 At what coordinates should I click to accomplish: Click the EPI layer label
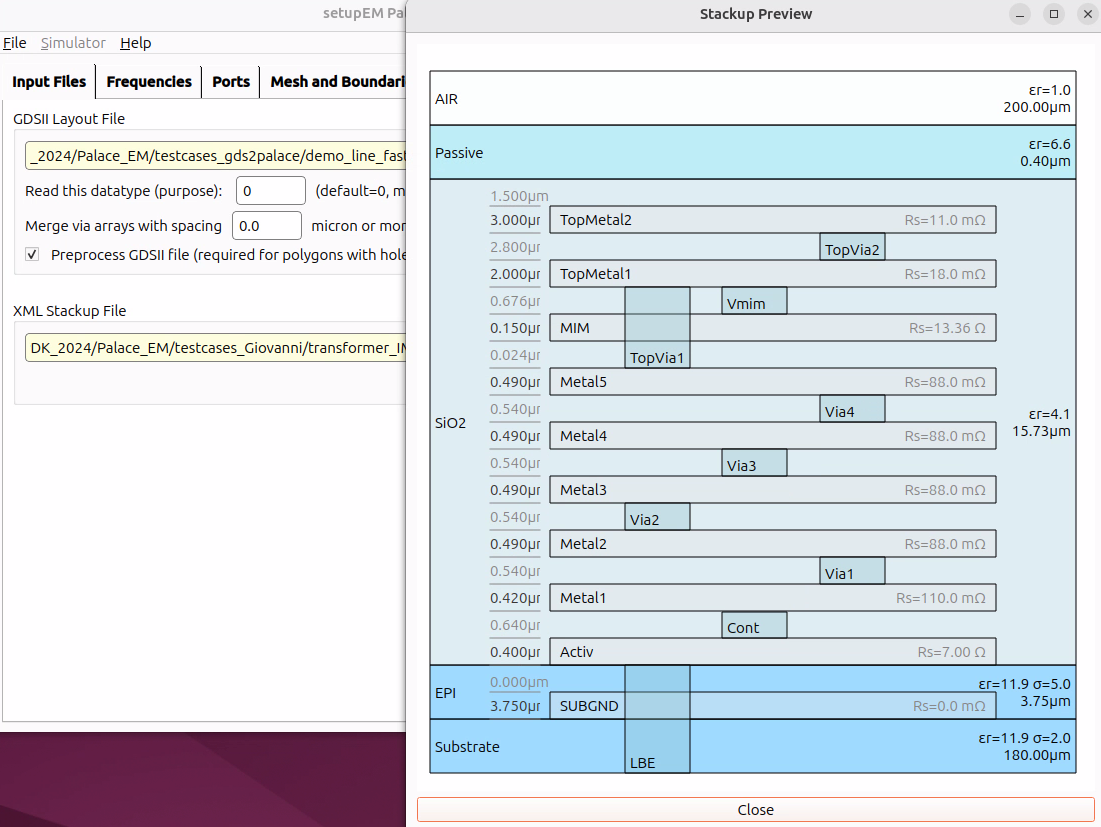(445, 693)
